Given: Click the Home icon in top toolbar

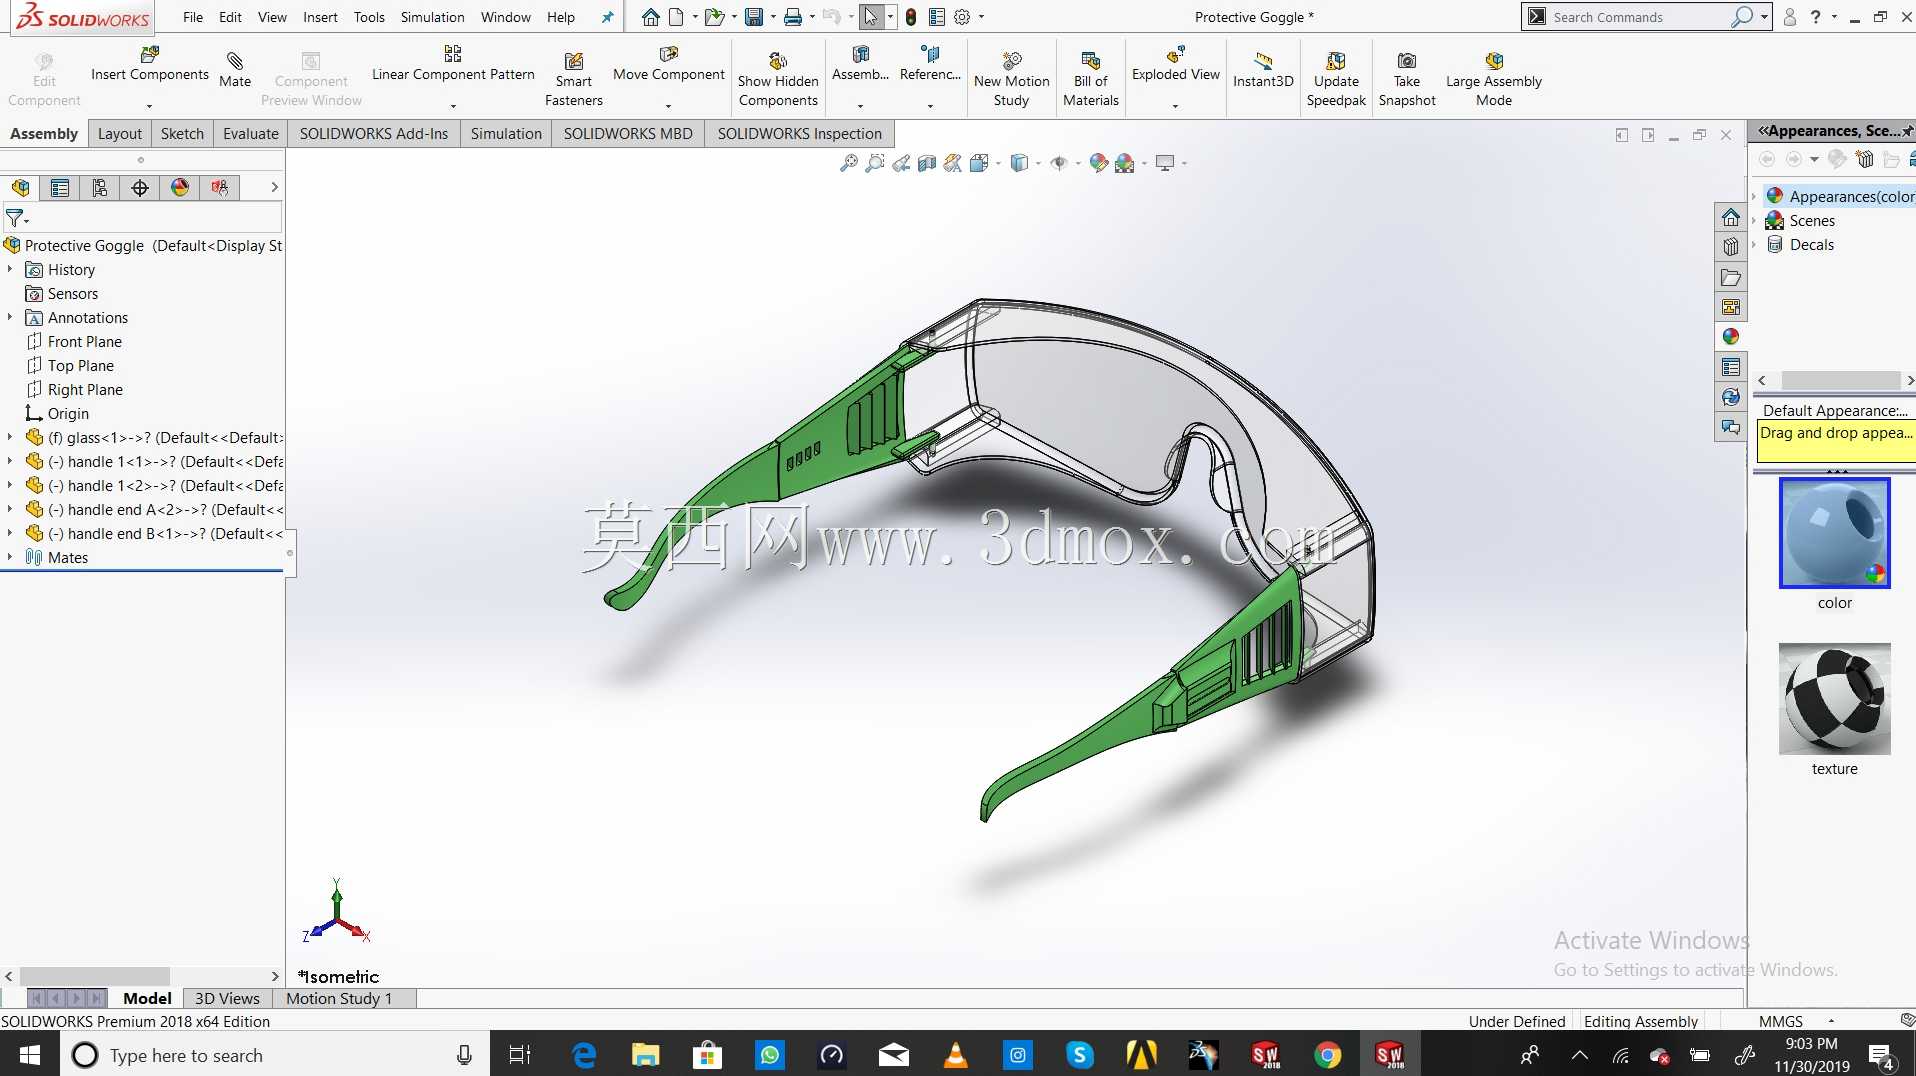Looking at the screenshot, I should coord(651,17).
